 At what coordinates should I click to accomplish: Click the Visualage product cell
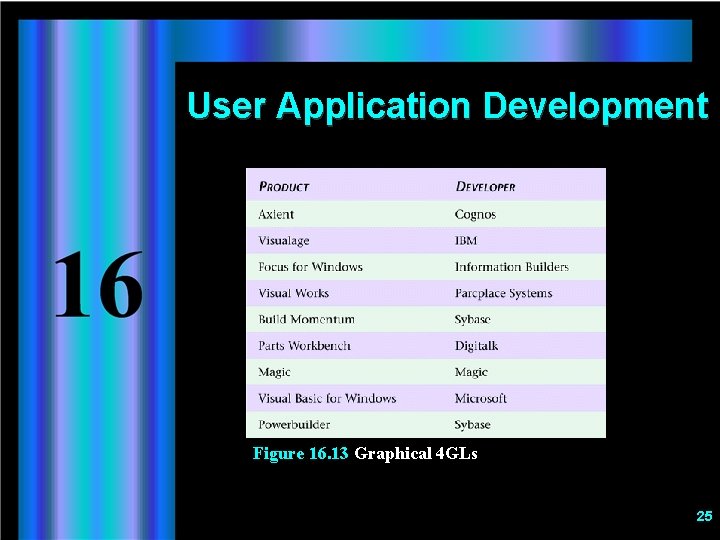click(284, 241)
